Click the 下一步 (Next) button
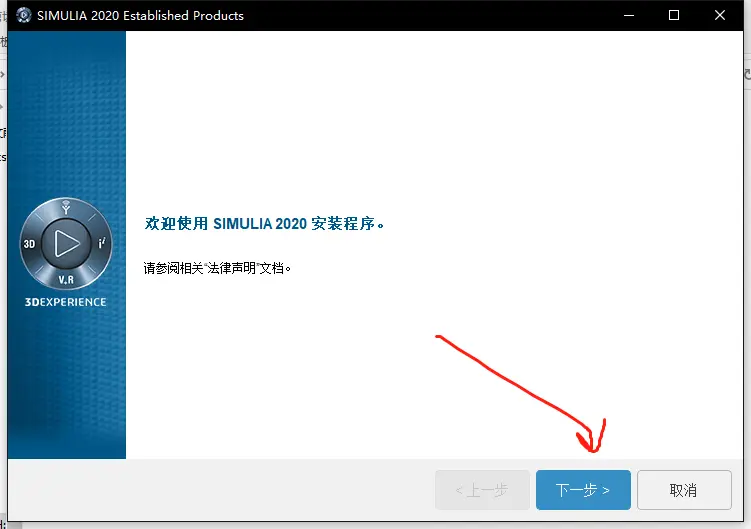 tap(583, 490)
